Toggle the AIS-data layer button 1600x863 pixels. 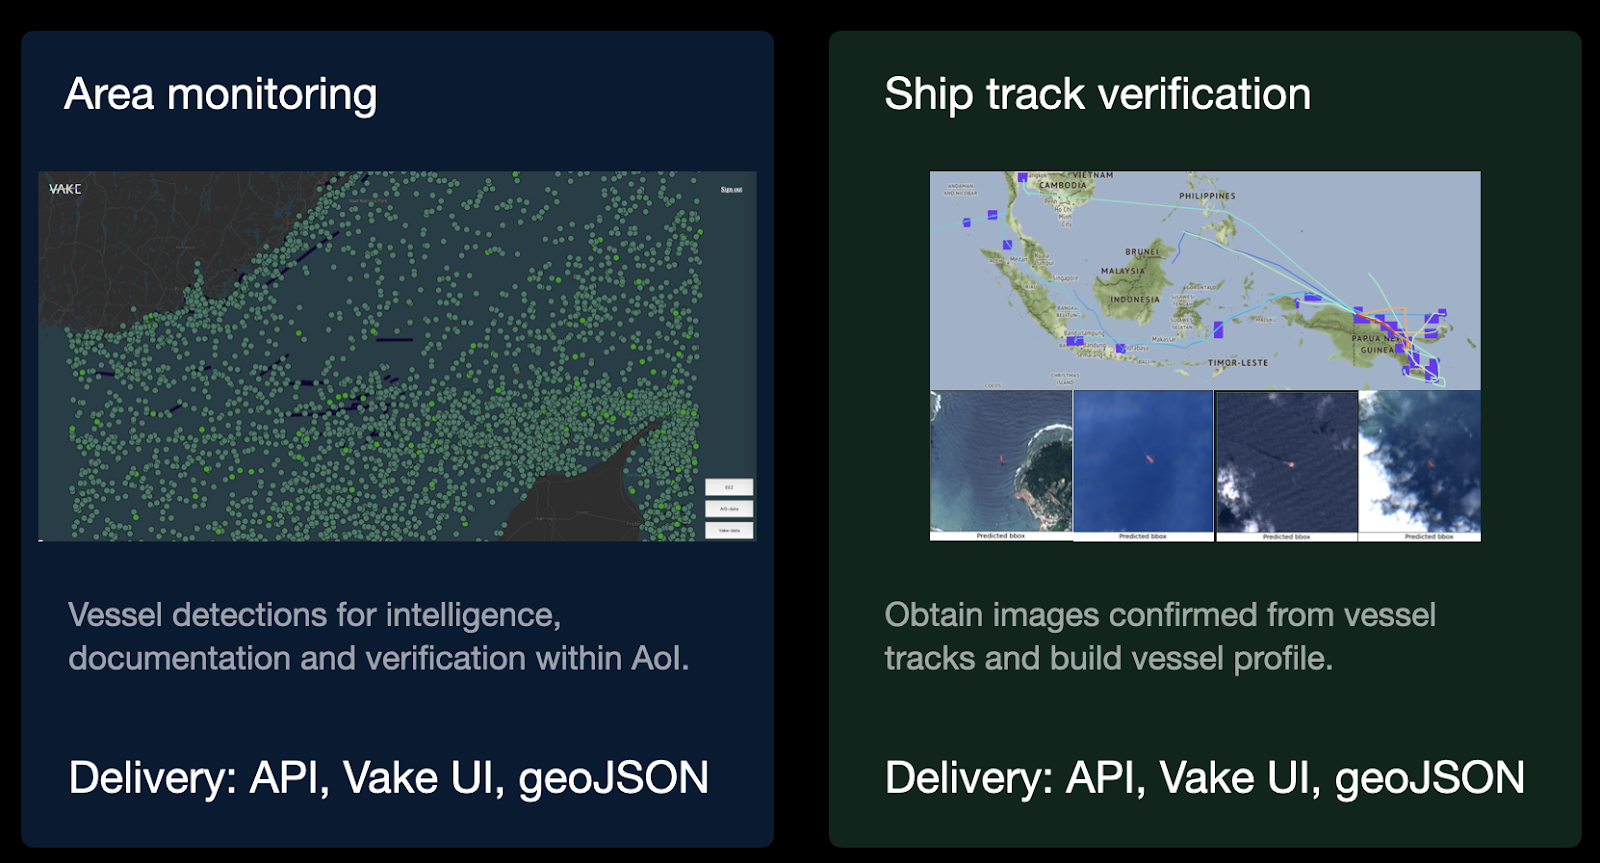[x=729, y=509]
